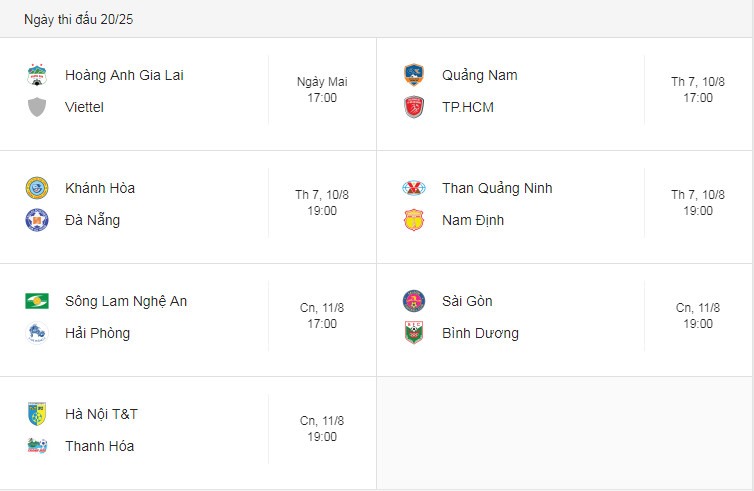The width and height of the screenshot is (754, 491).
Task: Click the Hoàng Anh Gia Lai team logo
Action: click(x=37, y=75)
